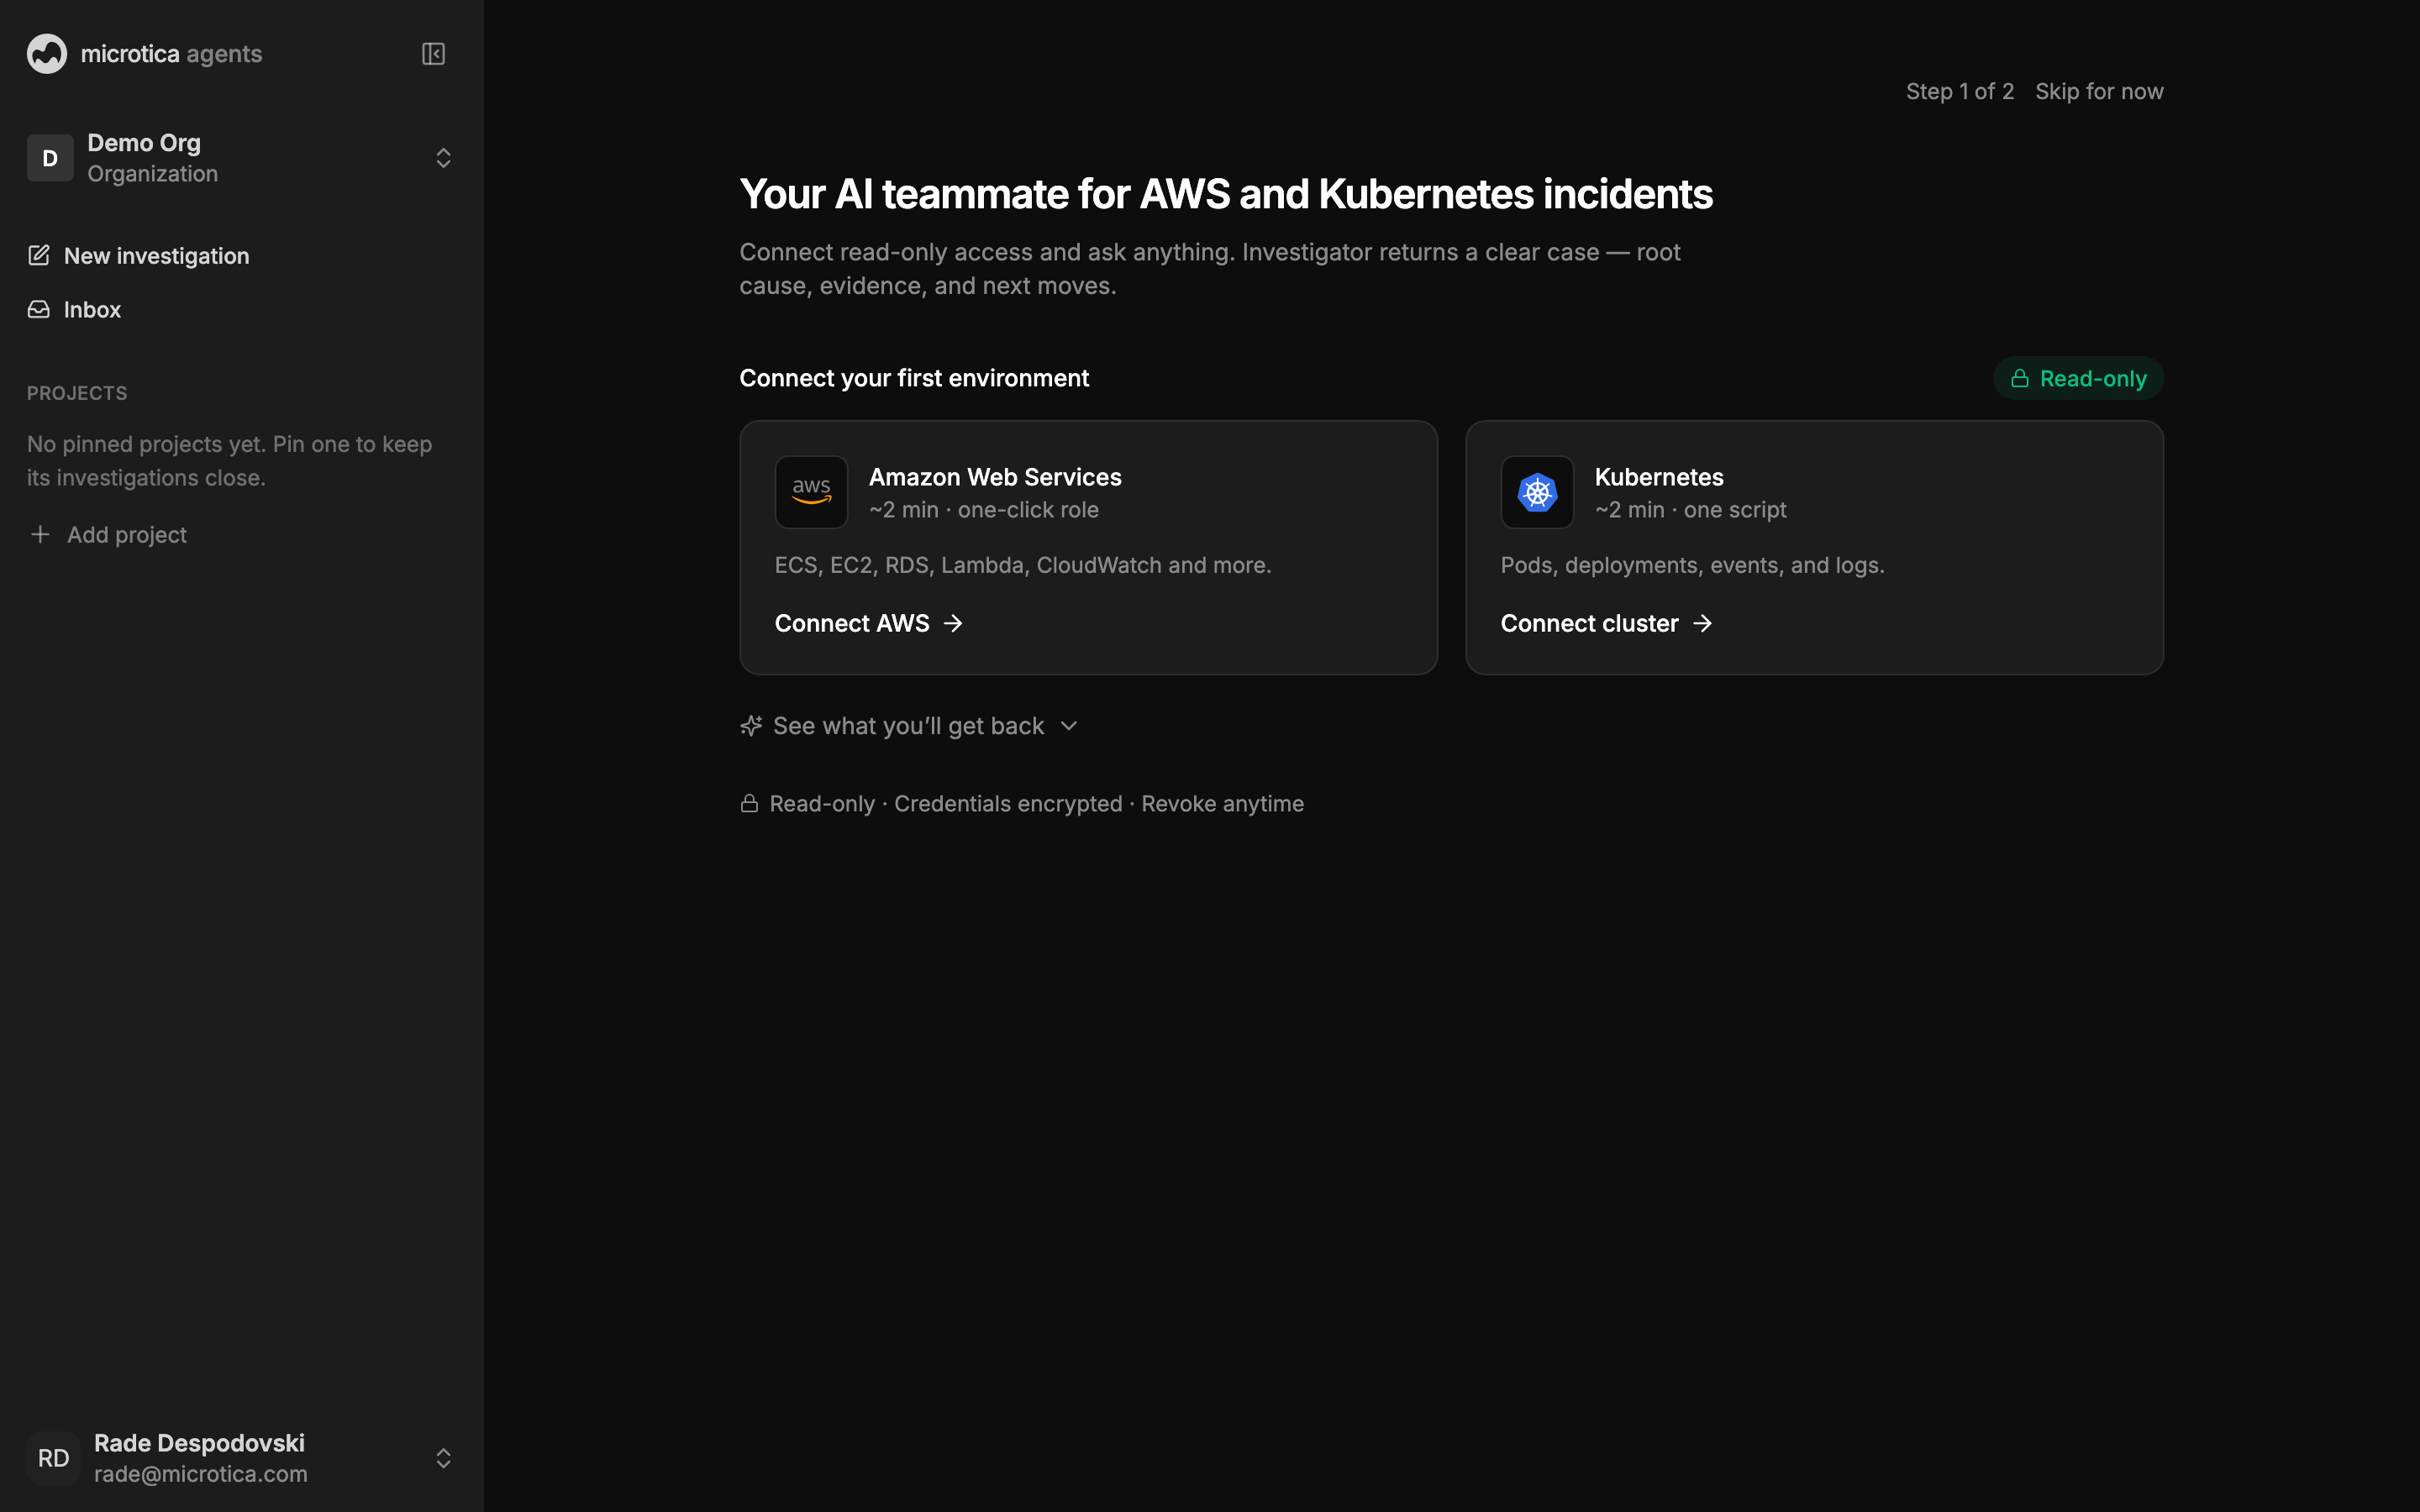Start a New investigation
This screenshot has width=2420, height=1512.
(138, 256)
